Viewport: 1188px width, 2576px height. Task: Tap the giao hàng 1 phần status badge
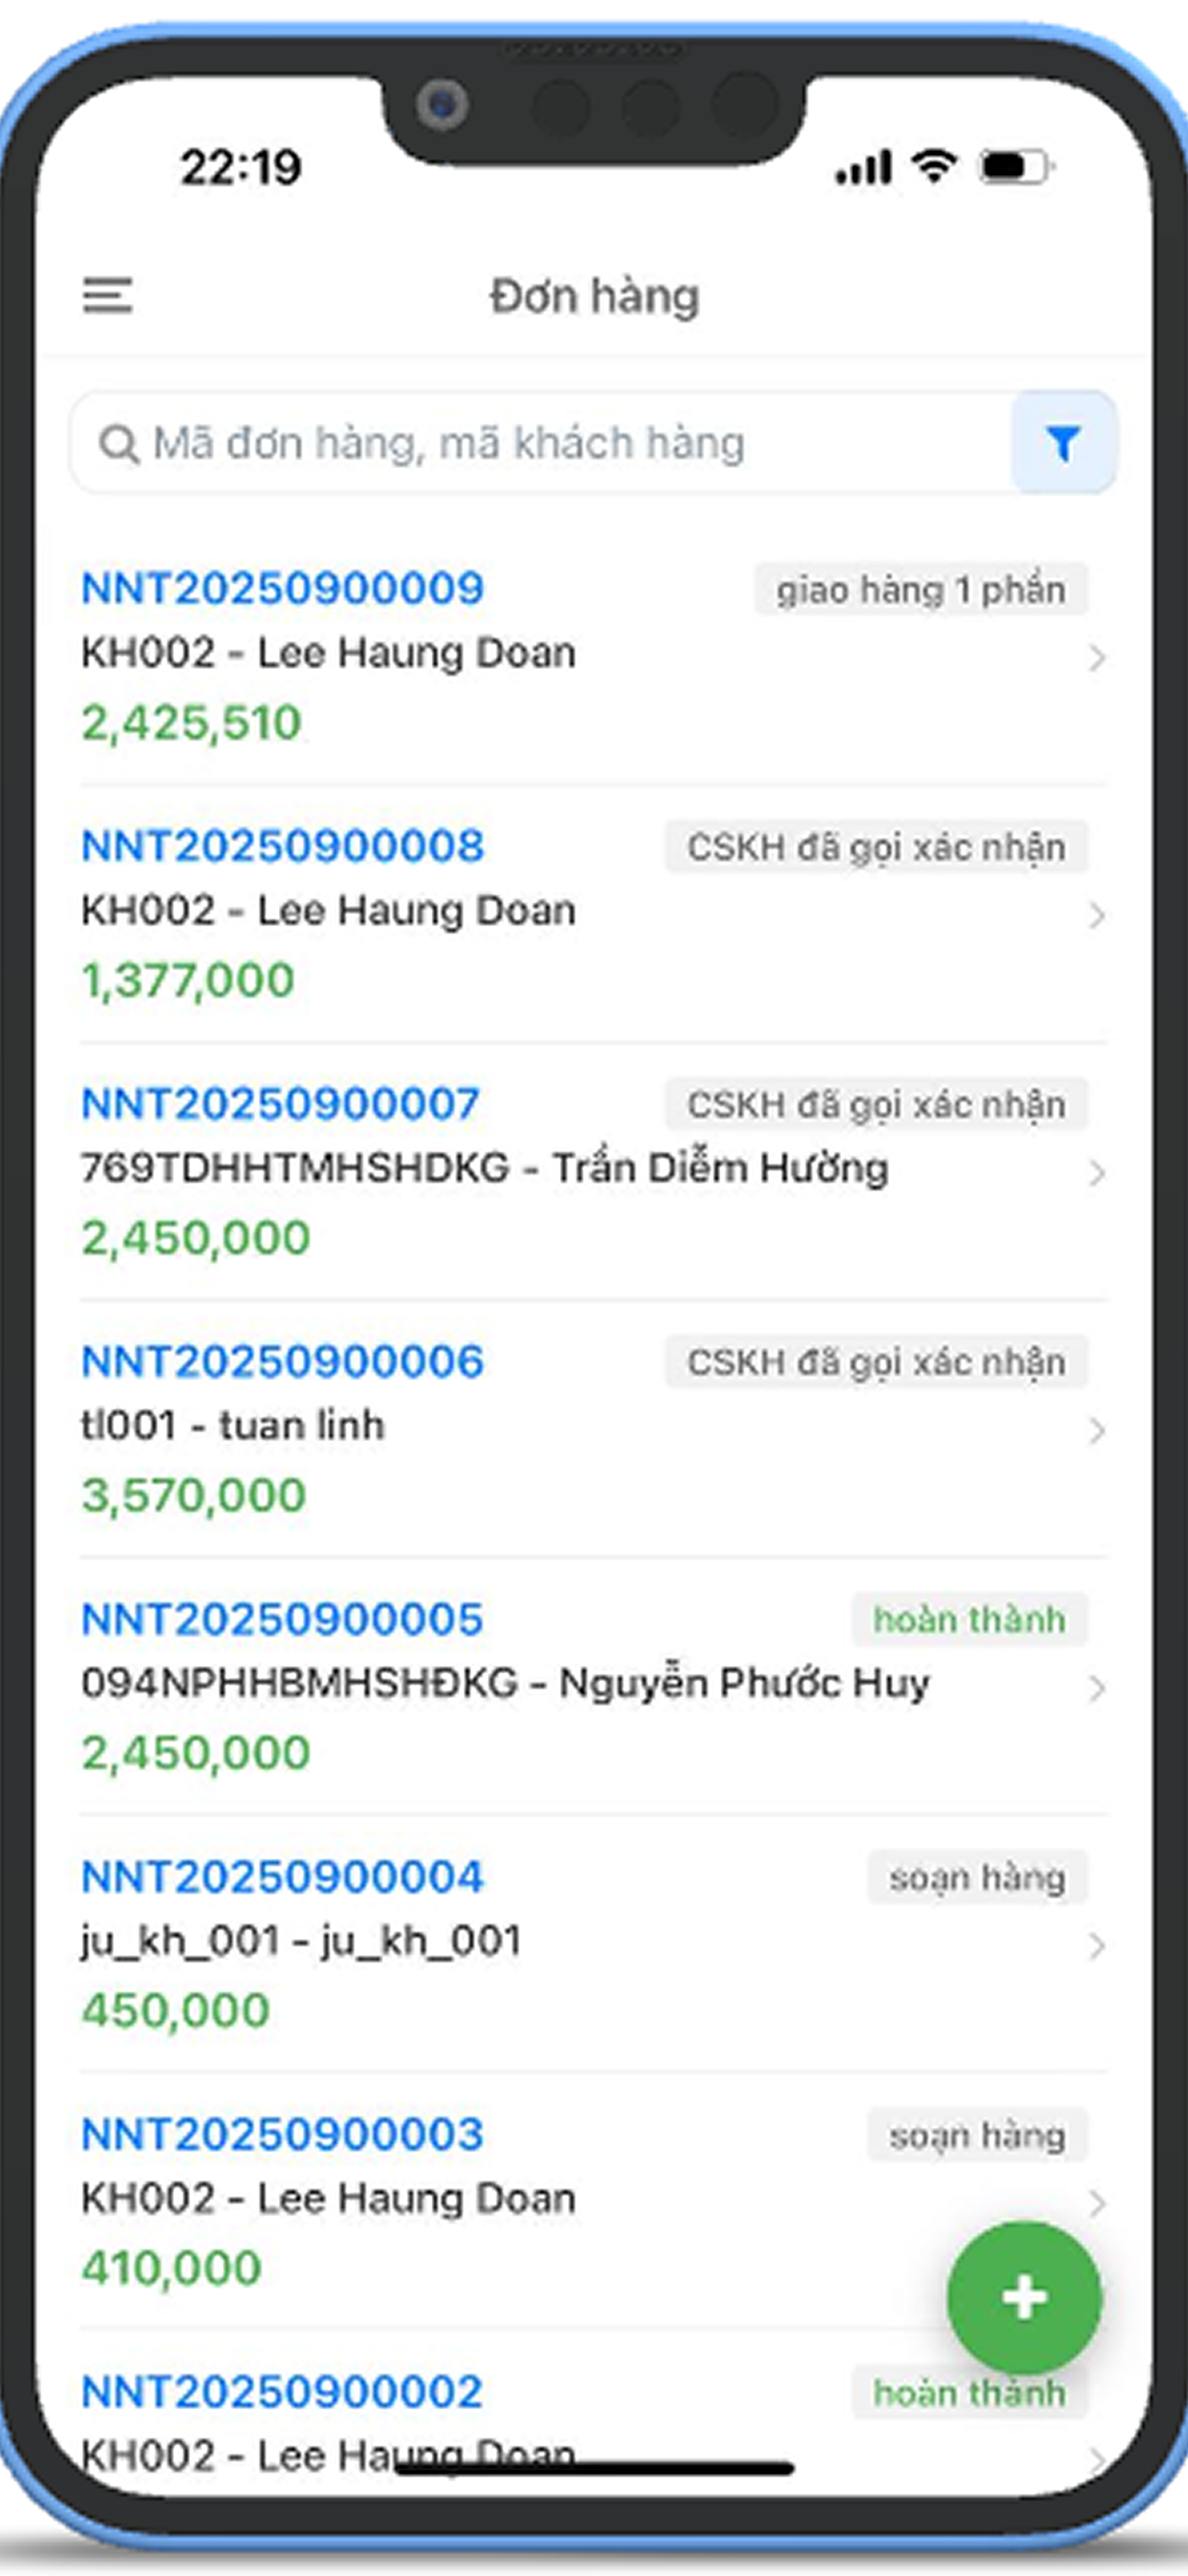pyautogui.click(x=921, y=589)
